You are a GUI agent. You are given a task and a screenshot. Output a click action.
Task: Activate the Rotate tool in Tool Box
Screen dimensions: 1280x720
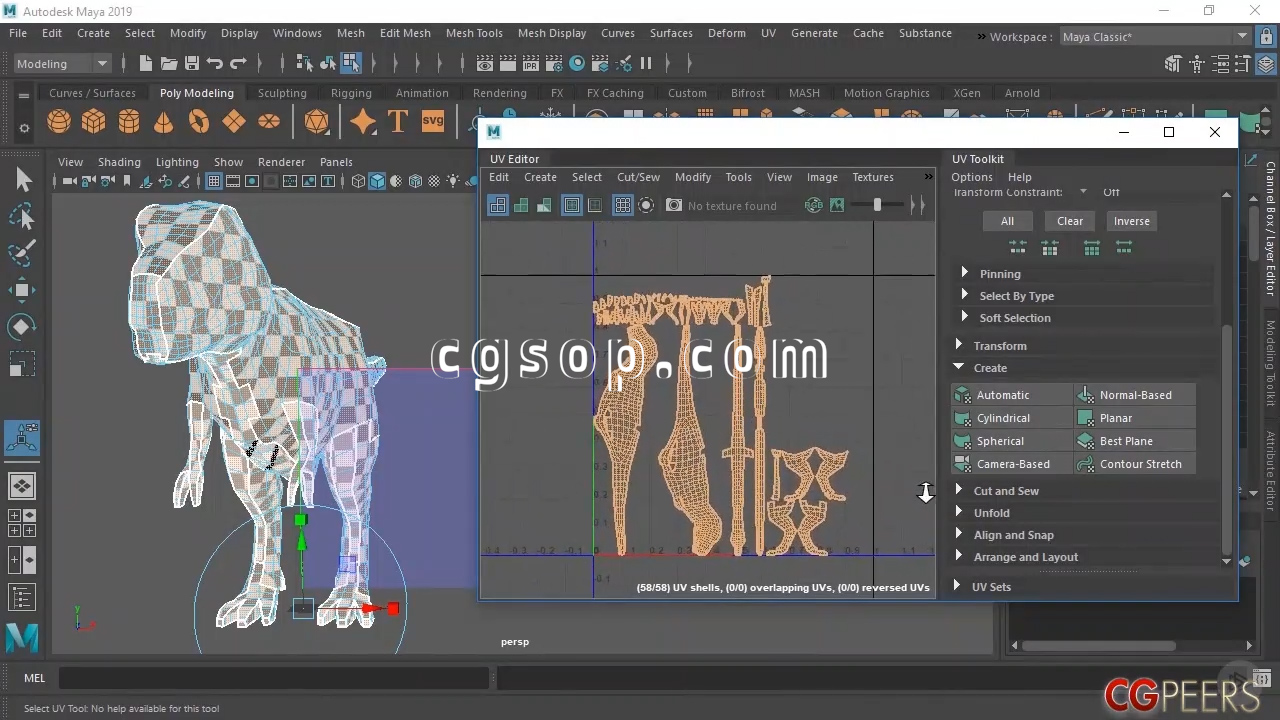click(x=22, y=327)
